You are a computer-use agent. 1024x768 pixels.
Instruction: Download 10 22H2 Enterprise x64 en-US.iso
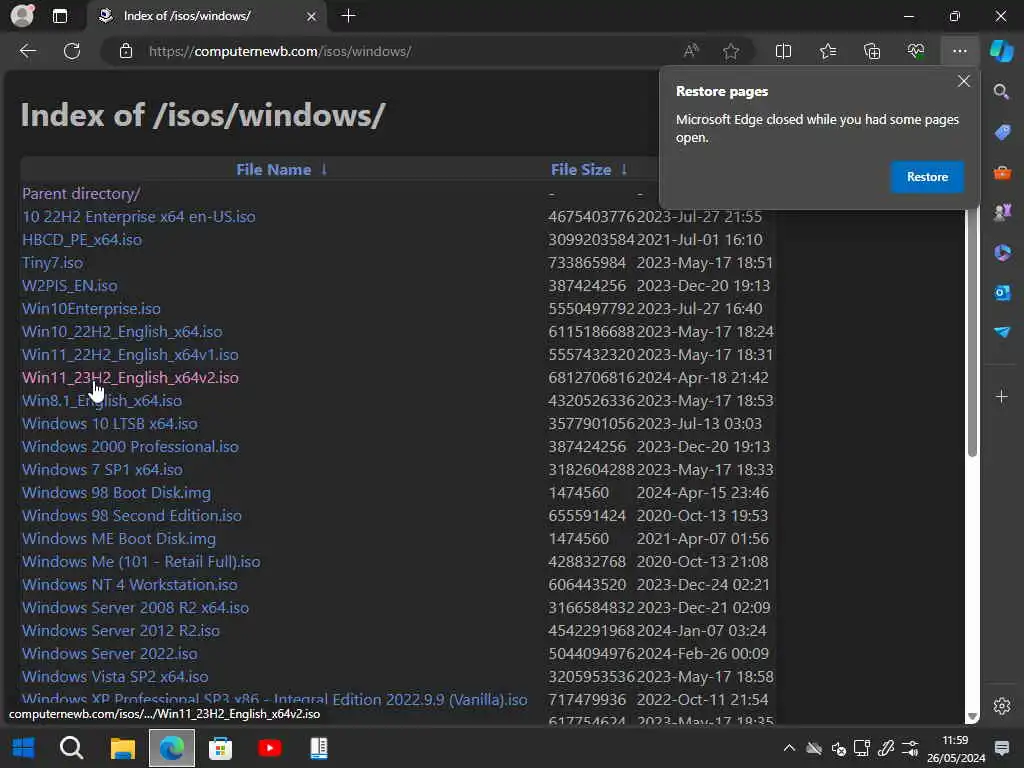tap(138, 216)
